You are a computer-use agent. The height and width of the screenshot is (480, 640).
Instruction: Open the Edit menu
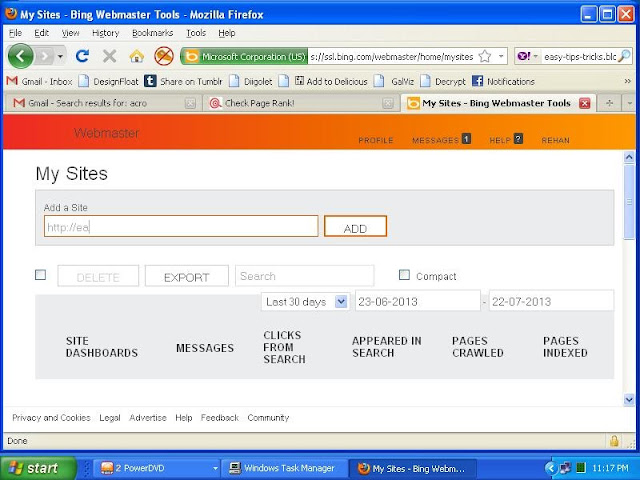(x=41, y=33)
